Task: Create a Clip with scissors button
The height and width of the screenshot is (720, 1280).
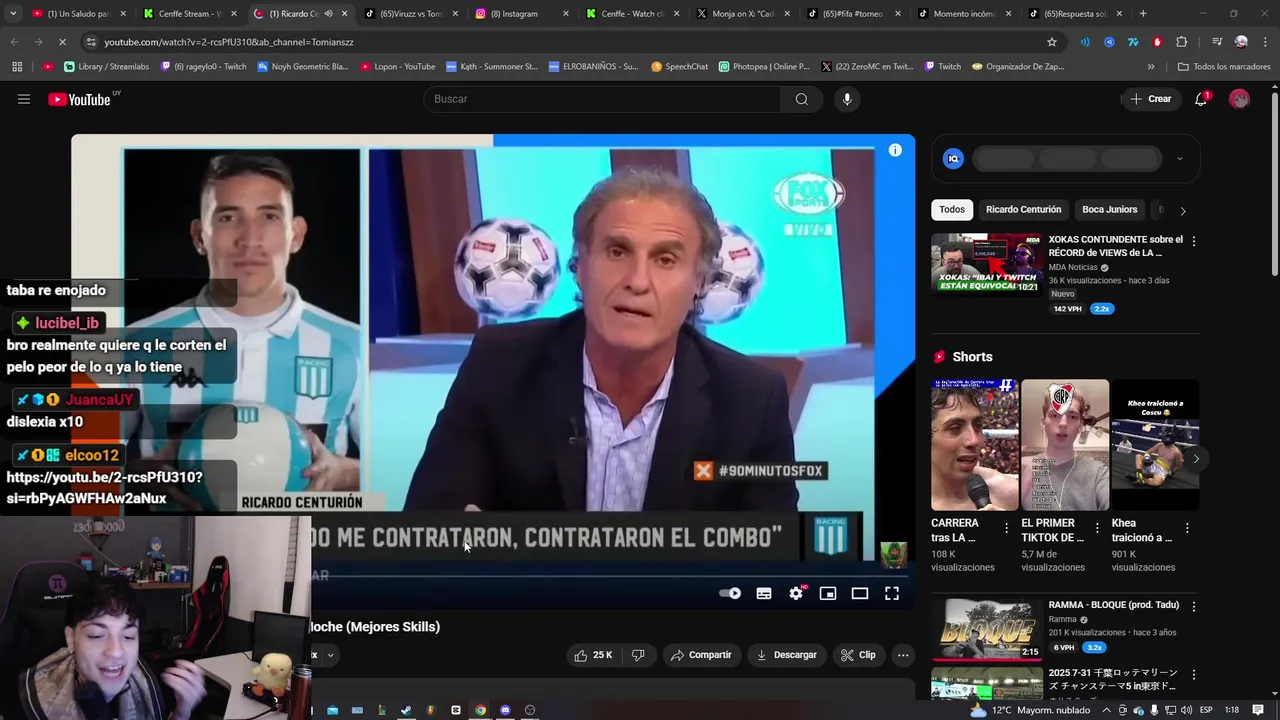Action: (x=858, y=655)
